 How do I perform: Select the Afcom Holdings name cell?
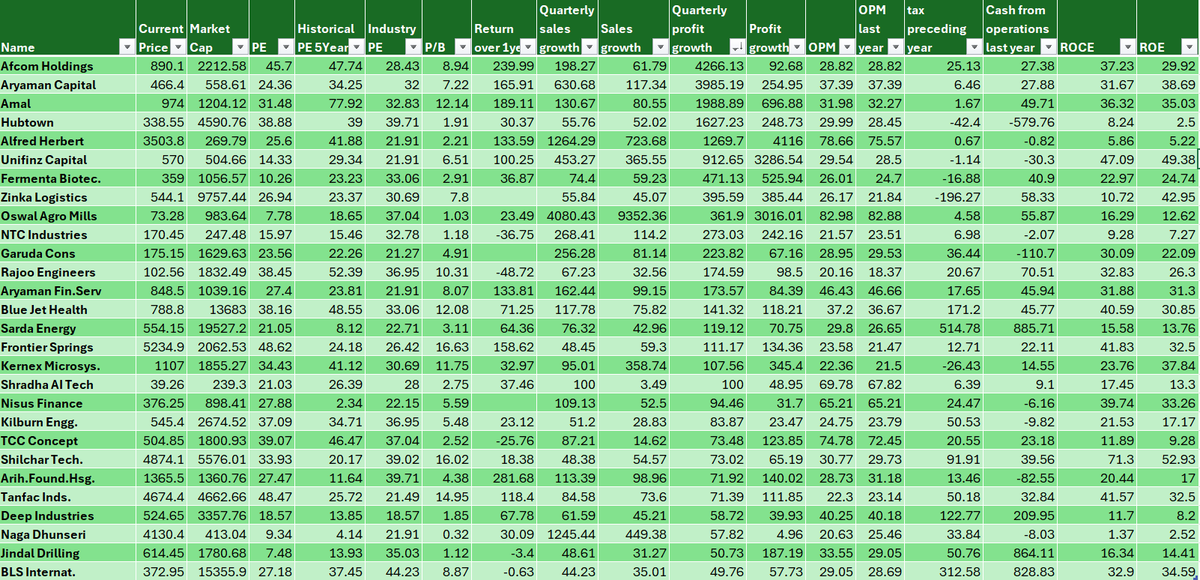click(68, 66)
